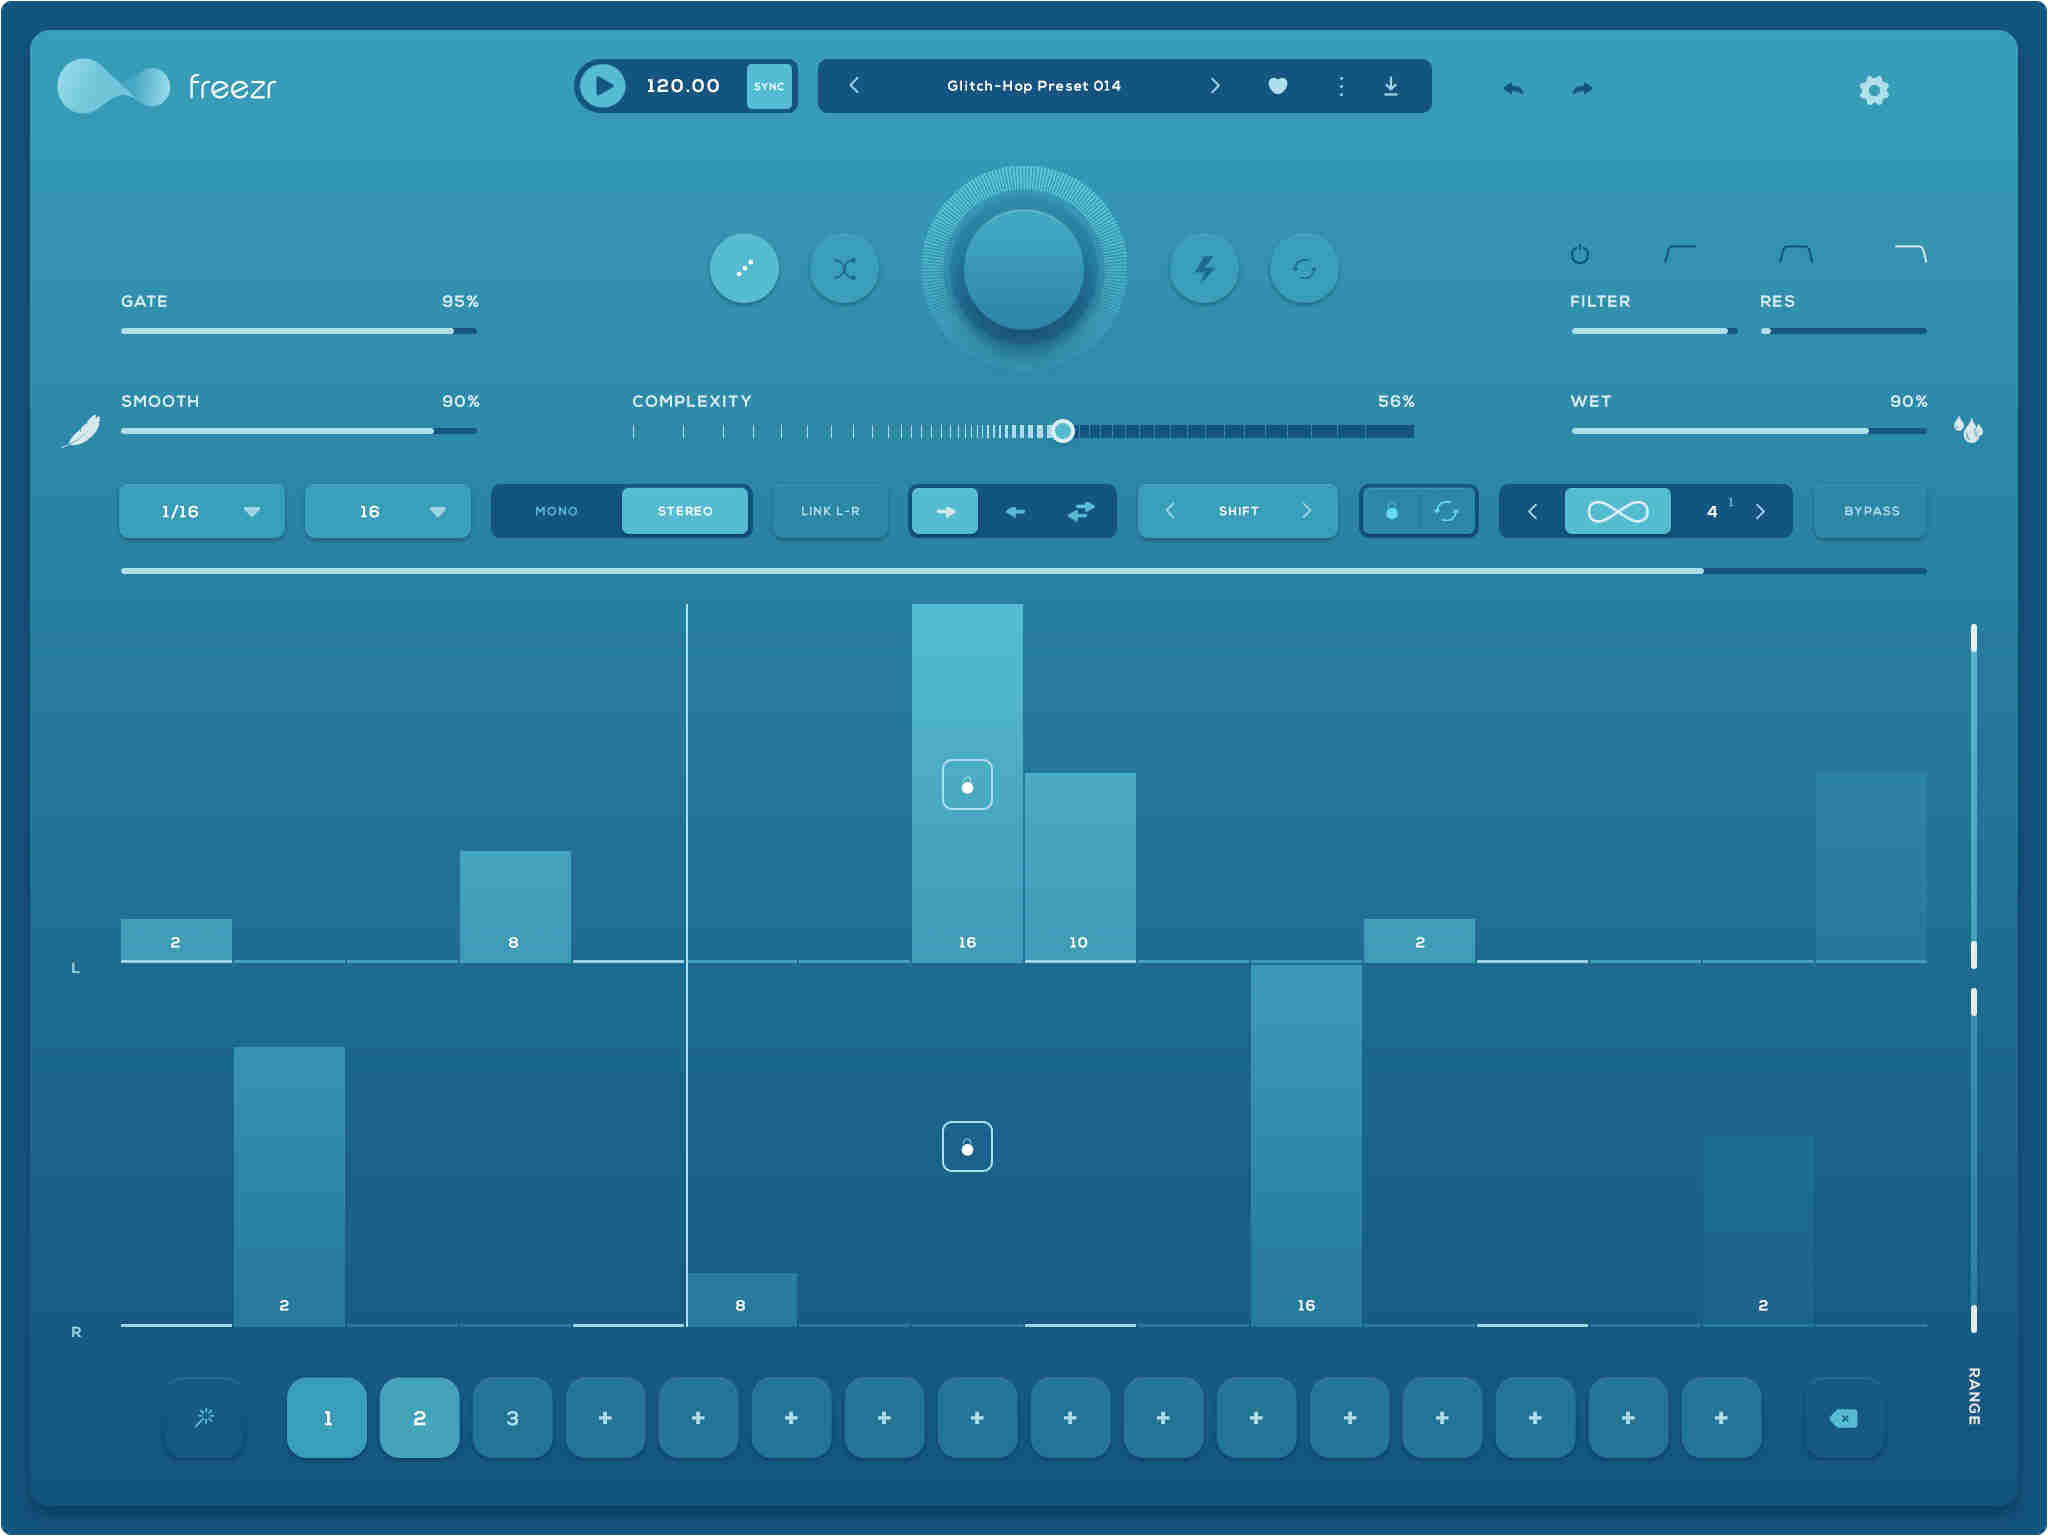This screenshot has height=1536, width=2048.
Task: Select pattern slot 1 at the bottom
Action: 326,1417
